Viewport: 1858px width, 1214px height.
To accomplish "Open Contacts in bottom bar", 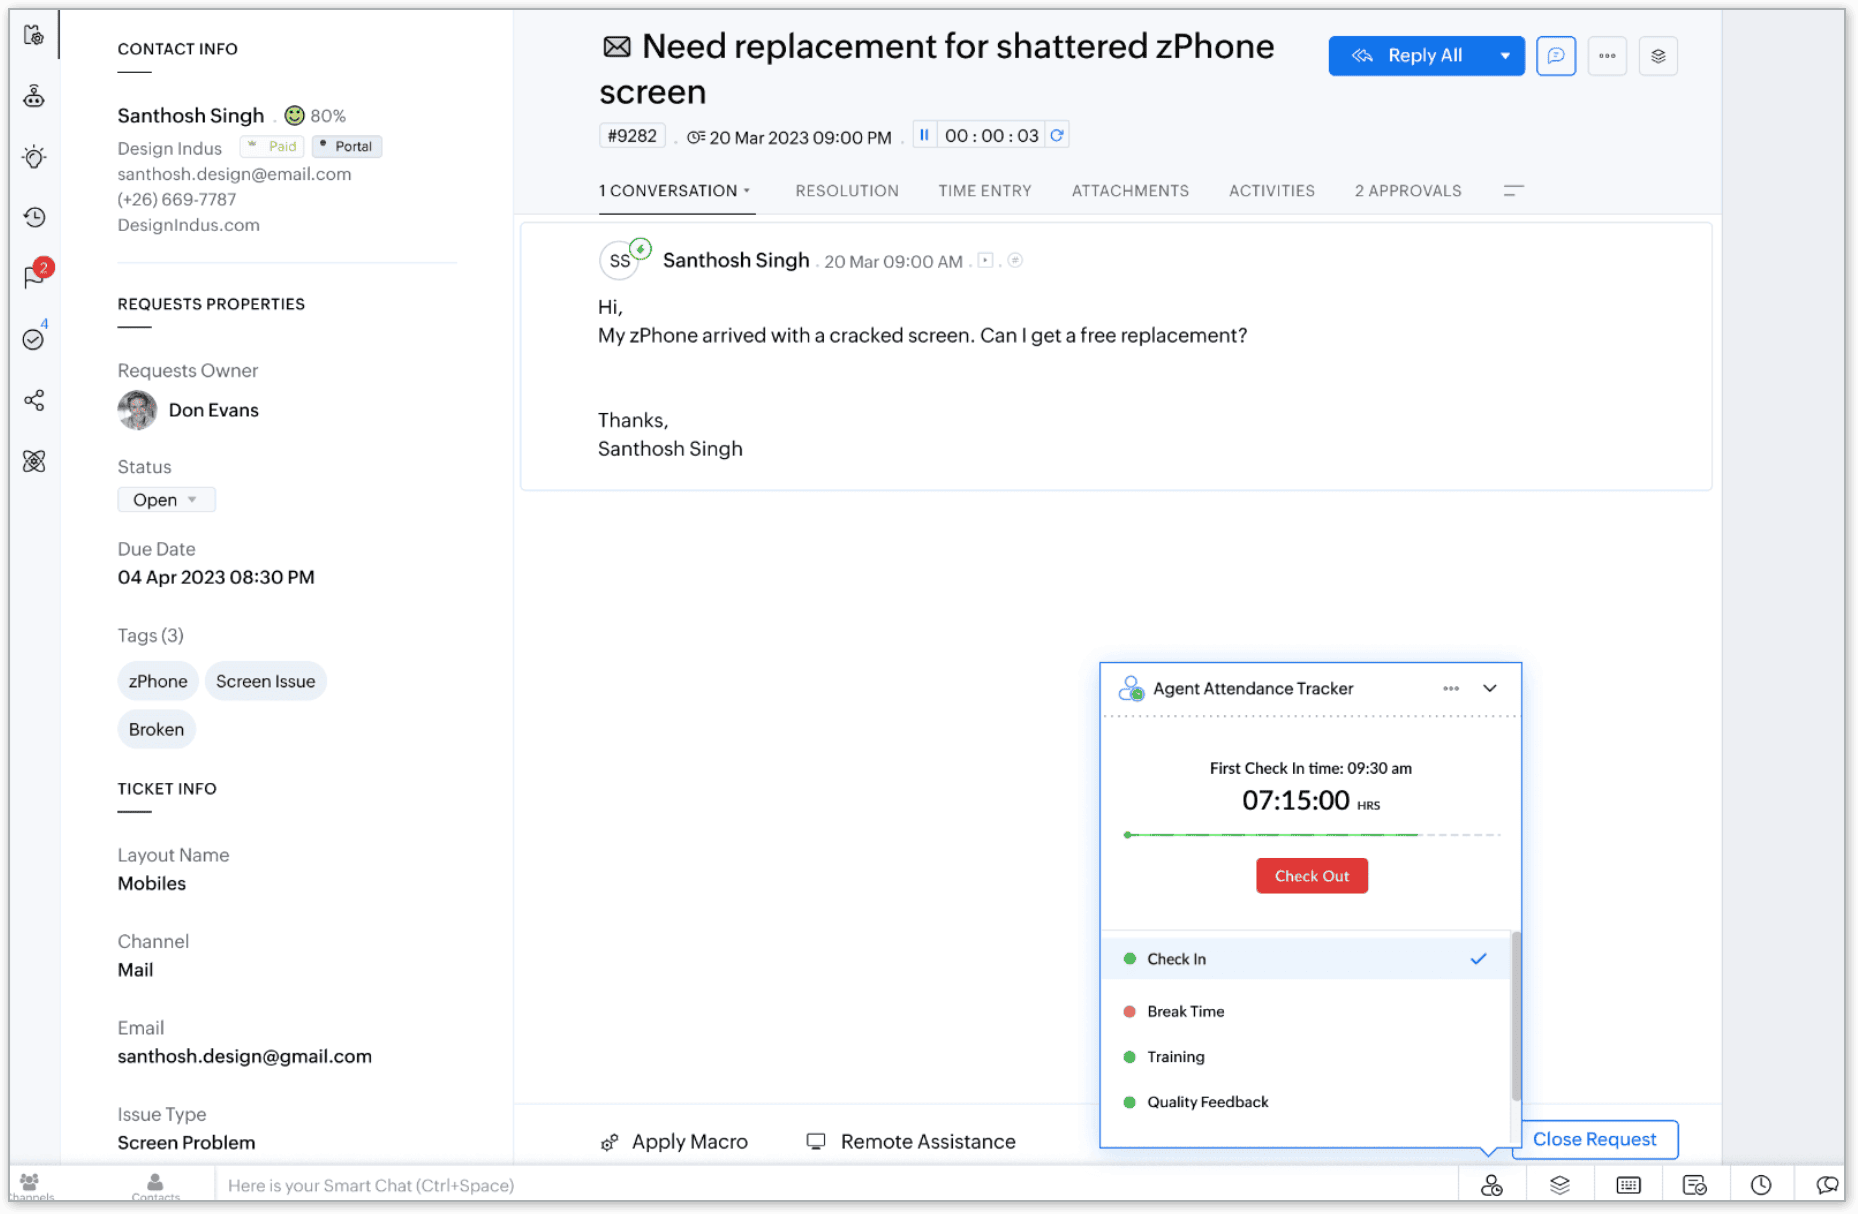I will click(x=155, y=1187).
